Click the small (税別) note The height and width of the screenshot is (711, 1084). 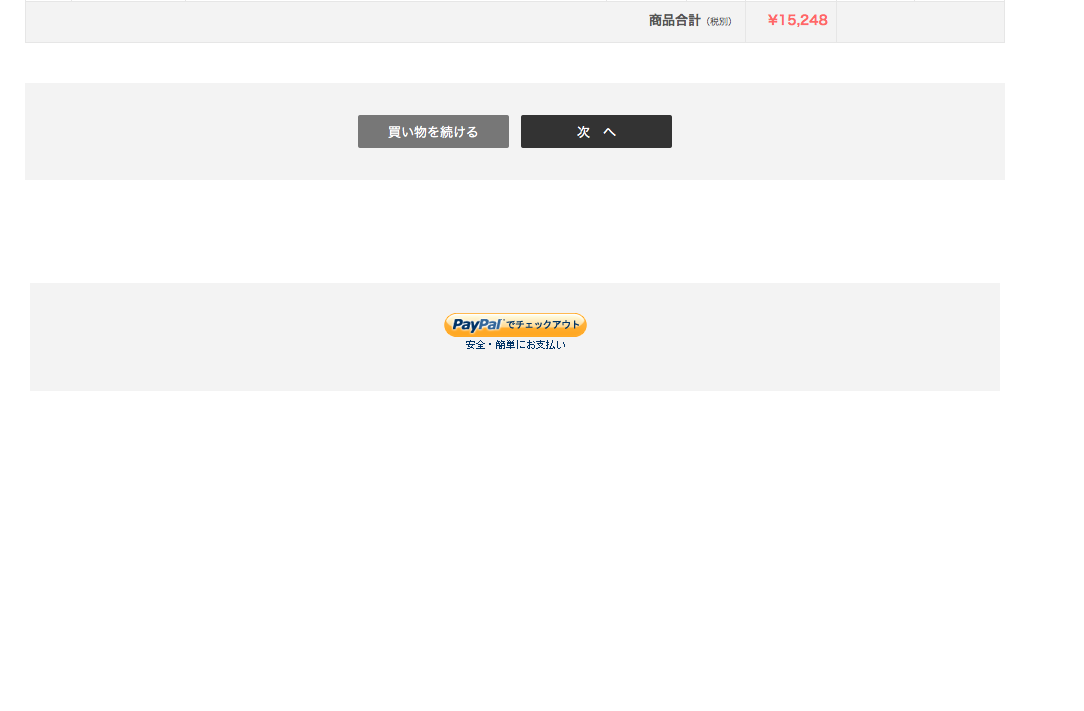coord(719,21)
